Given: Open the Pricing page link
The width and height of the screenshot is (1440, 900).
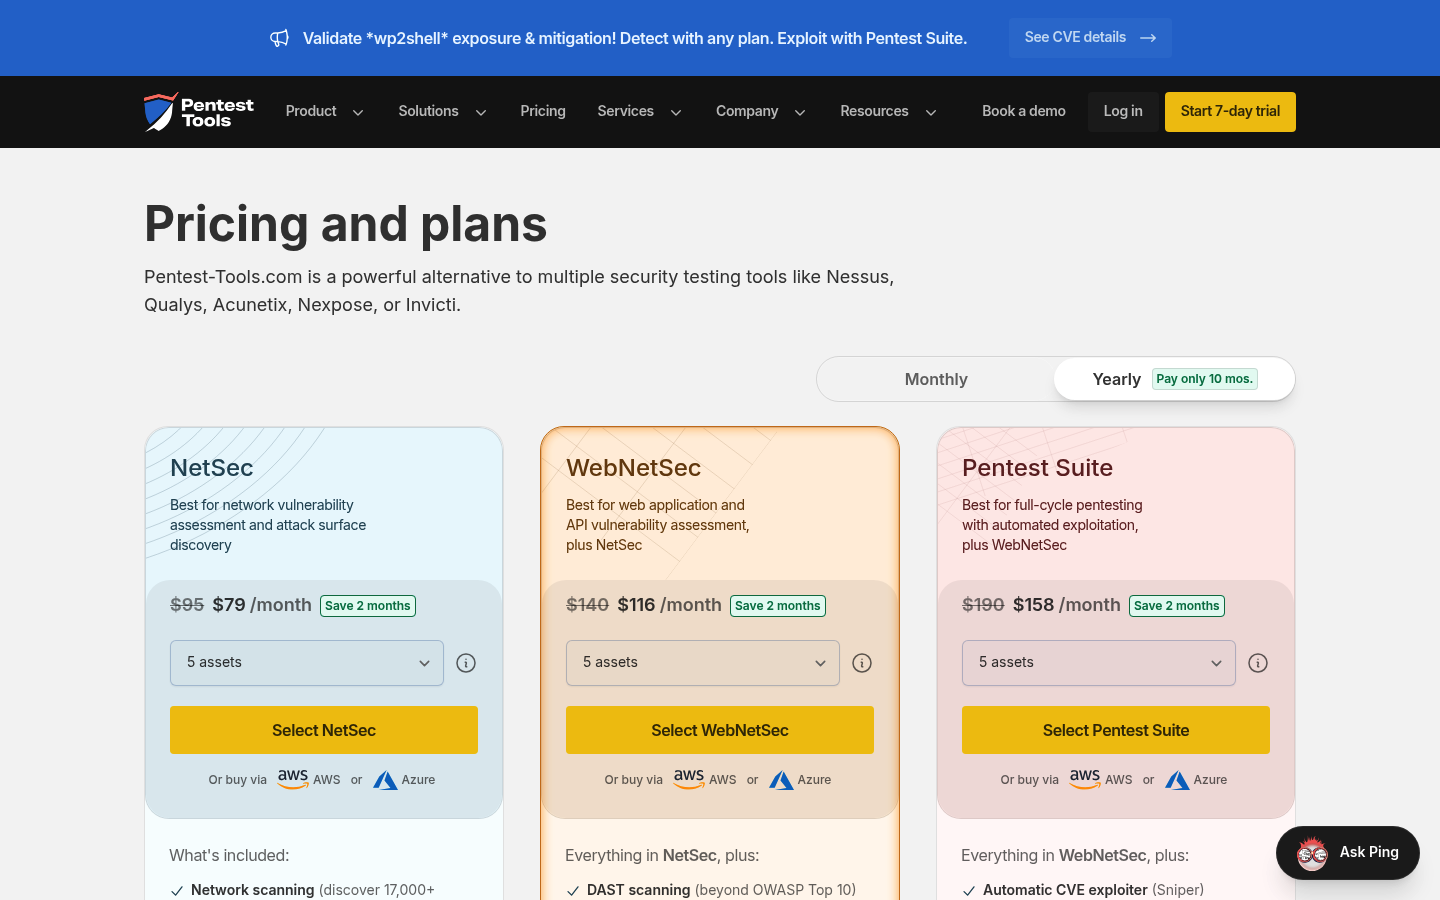Looking at the screenshot, I should [x=543, y=112].
